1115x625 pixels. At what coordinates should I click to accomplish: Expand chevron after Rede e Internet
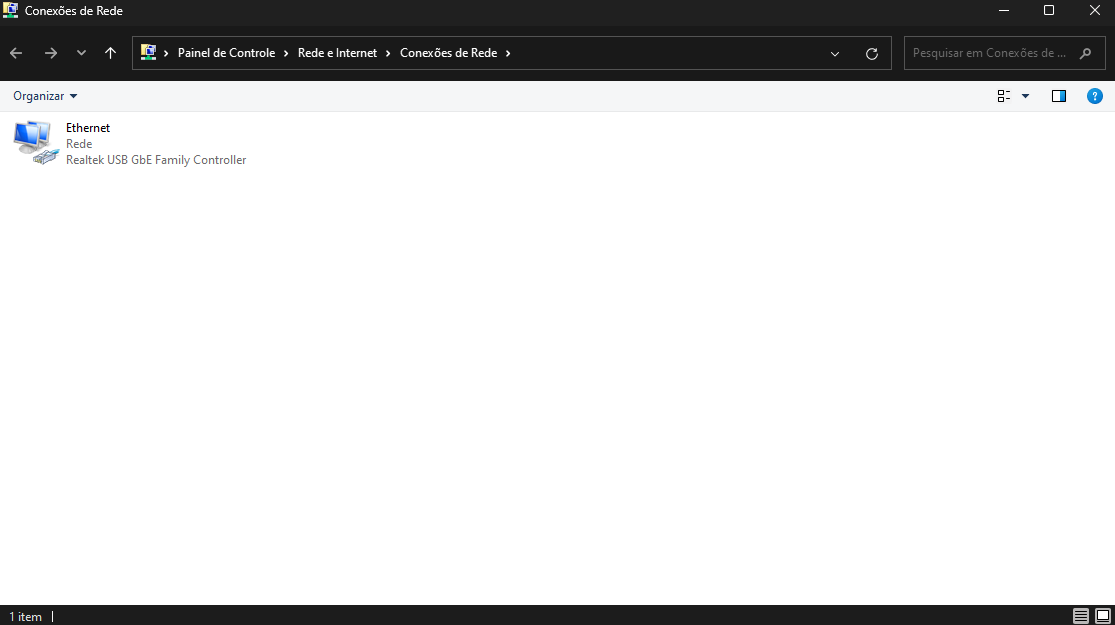388,53
